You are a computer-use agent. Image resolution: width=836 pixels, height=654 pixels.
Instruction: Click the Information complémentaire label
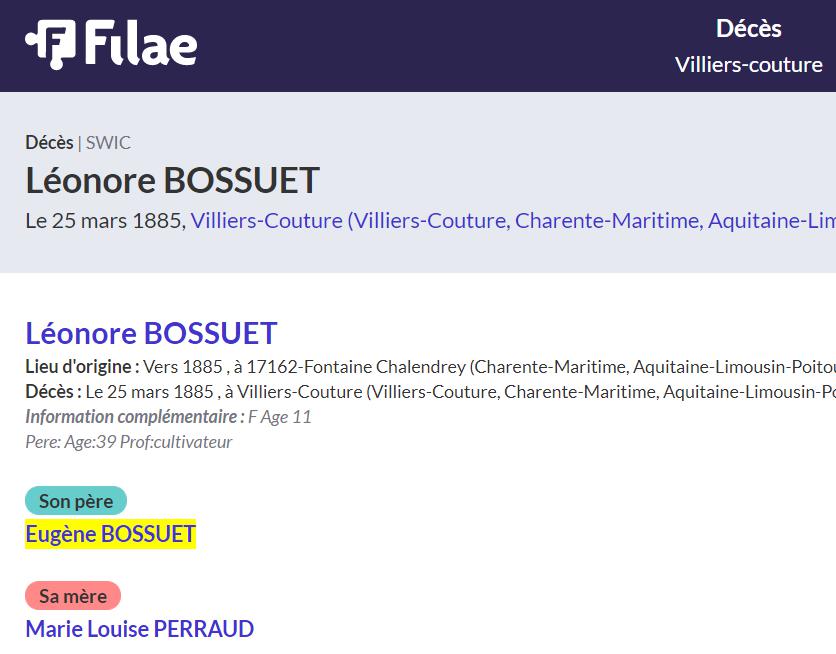135,417
